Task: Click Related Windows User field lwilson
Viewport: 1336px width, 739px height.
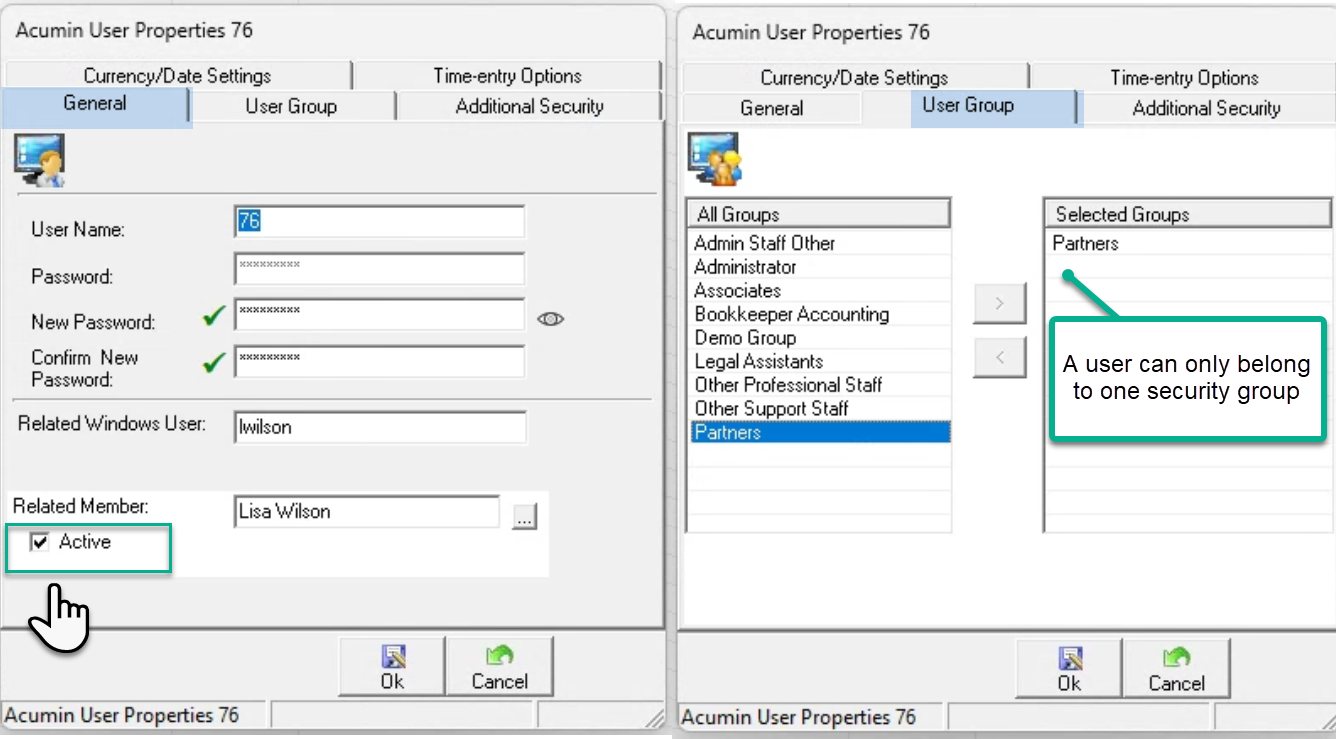Action: click(x=380, y=427)
